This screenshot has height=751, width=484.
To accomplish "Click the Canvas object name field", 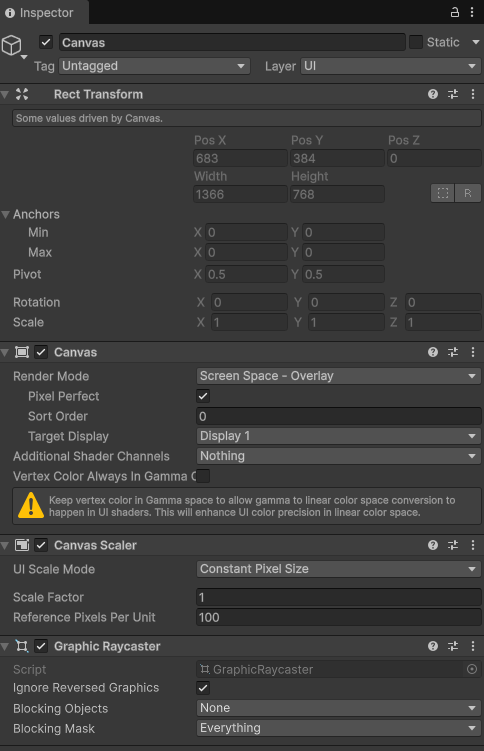I will point(232,42).
